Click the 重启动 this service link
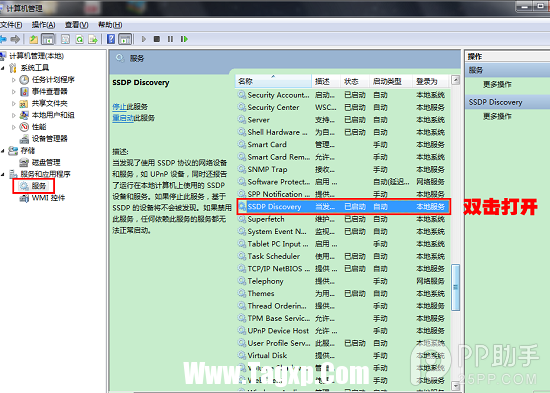This screenshot has width=550, height=393. click(123, 118)
